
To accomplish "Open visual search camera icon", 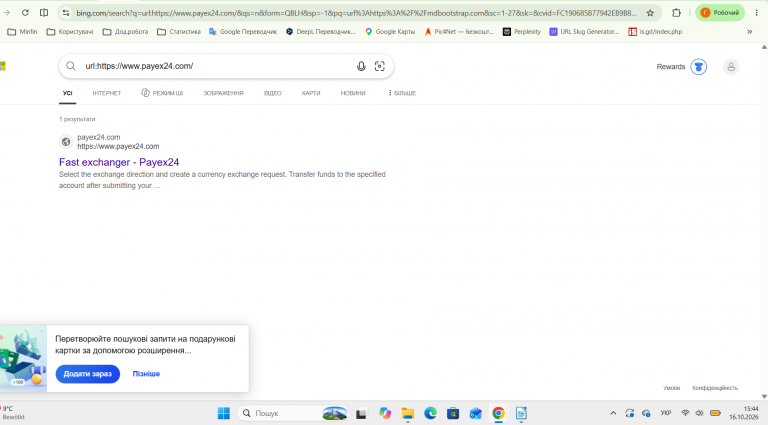I will (x=380, y=66).
